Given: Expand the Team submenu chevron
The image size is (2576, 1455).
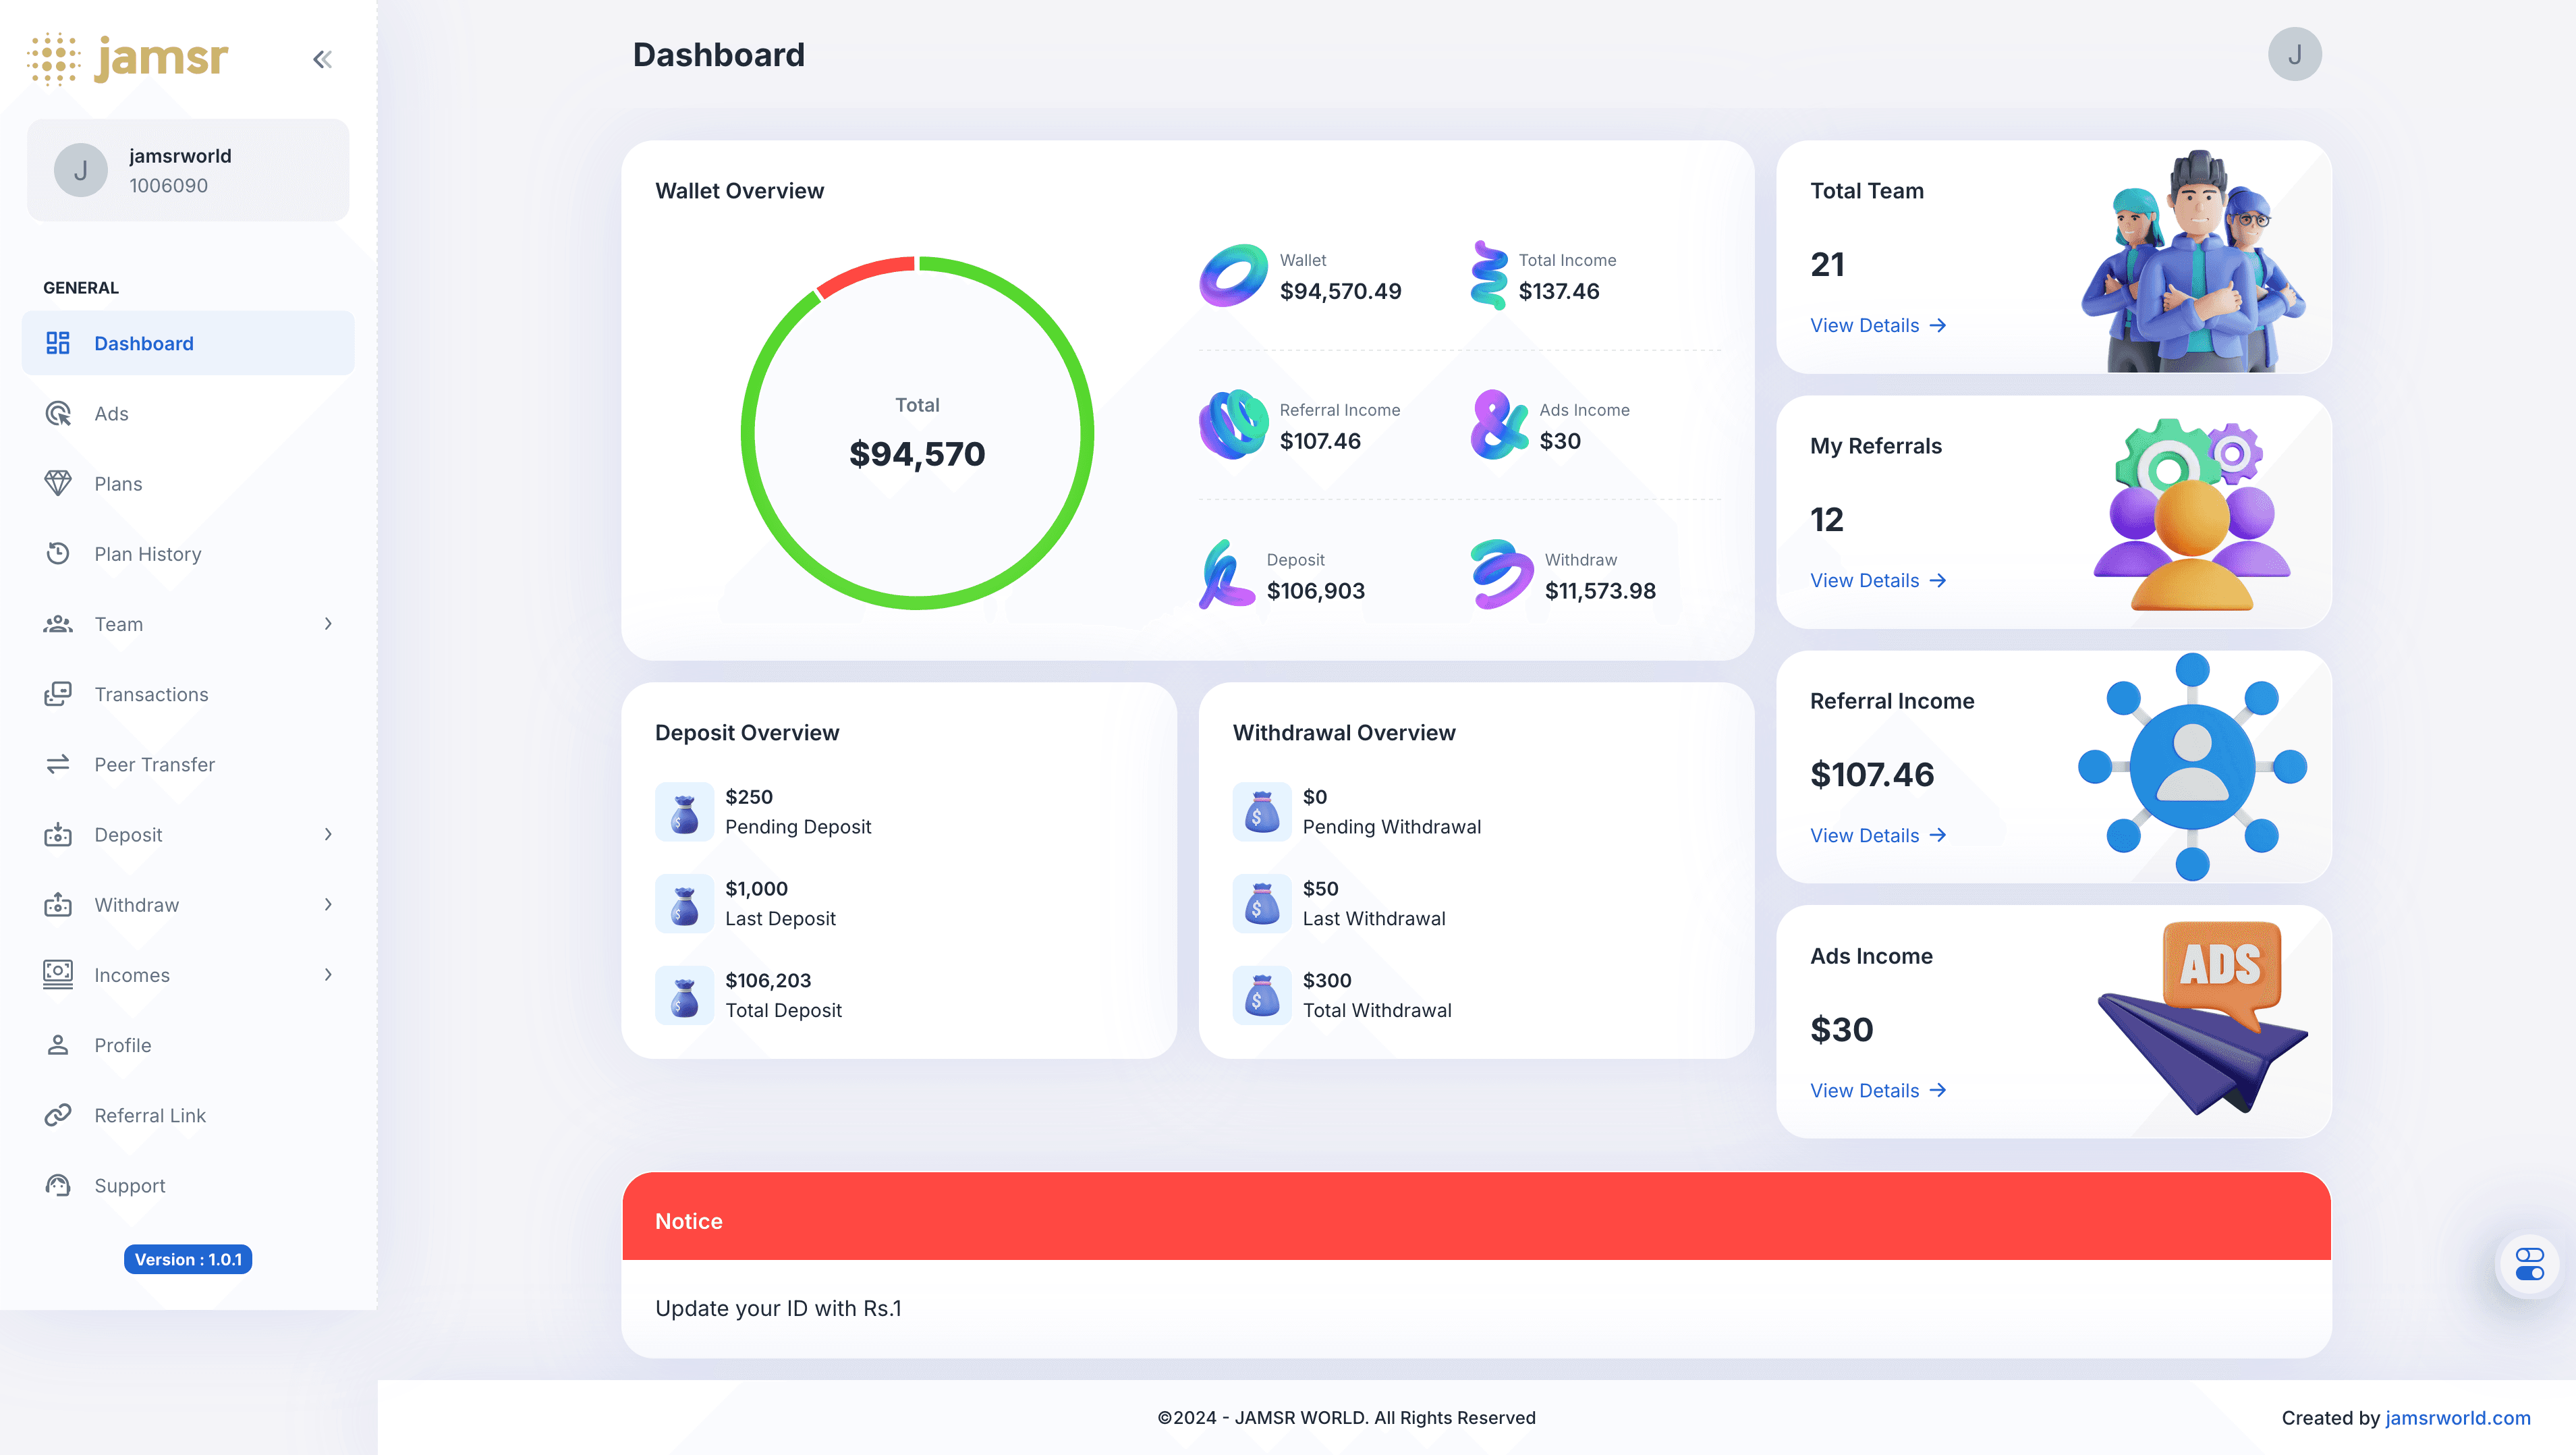Looking at the screenshot, I should [x=328, y=624].
